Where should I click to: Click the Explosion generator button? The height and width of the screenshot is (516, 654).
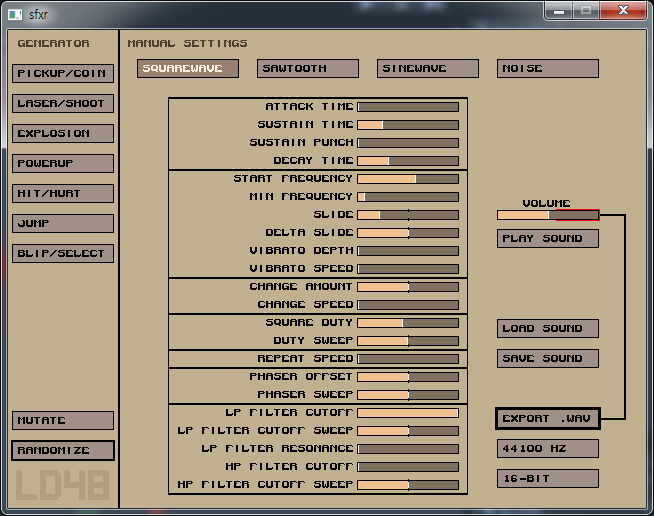(63, 133)
